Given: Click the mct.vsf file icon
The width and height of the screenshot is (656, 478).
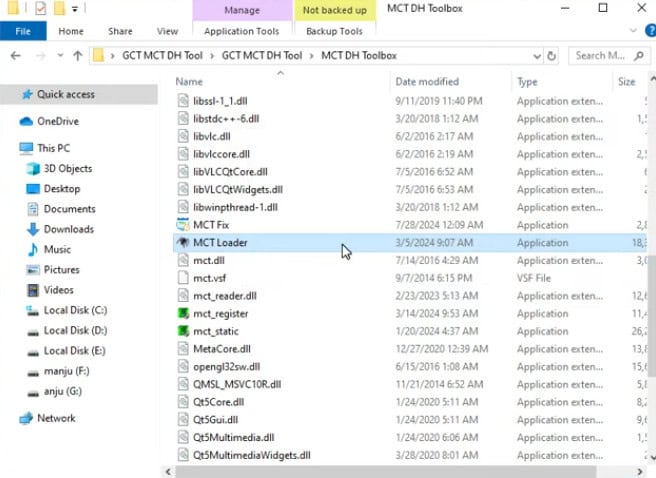Looking at the screenshot, I should coord(183,278).
